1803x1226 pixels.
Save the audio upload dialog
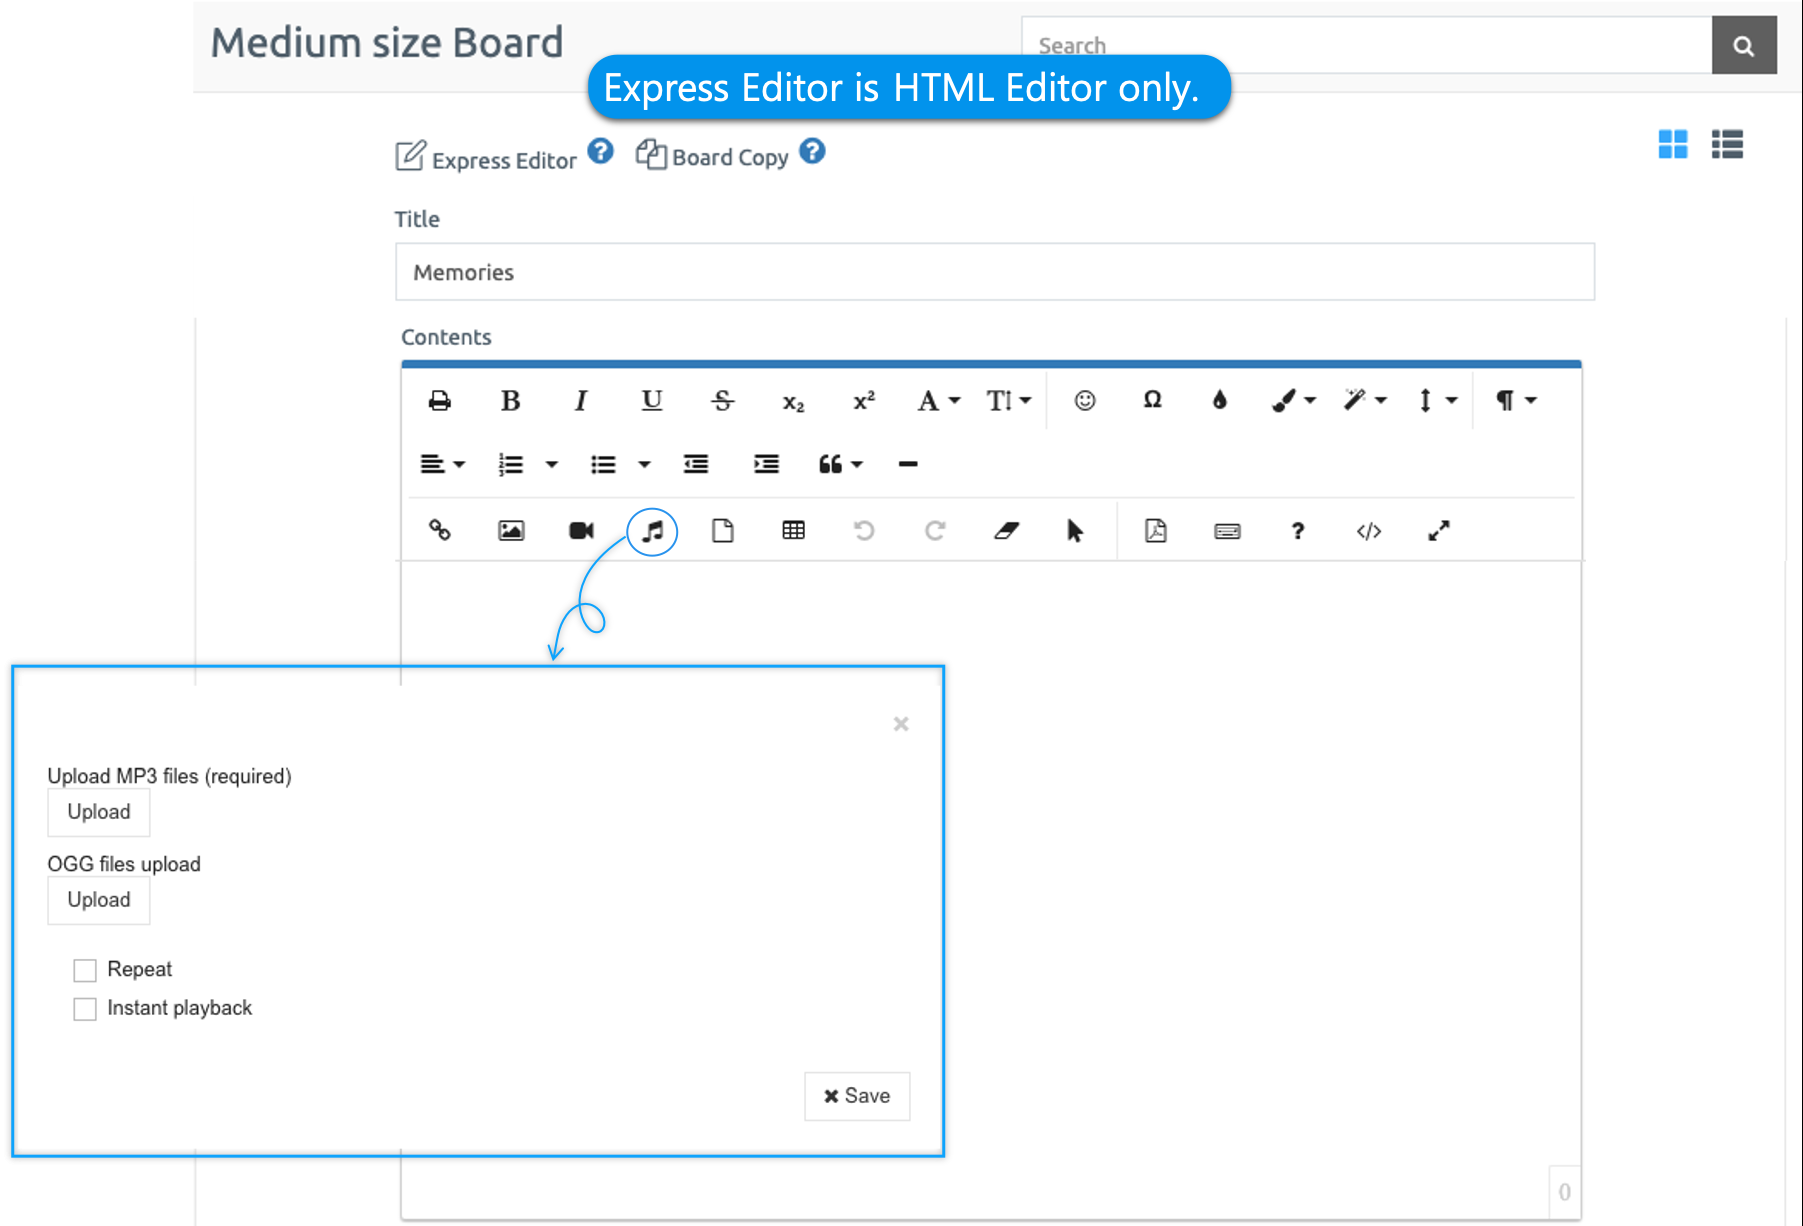857,1096
